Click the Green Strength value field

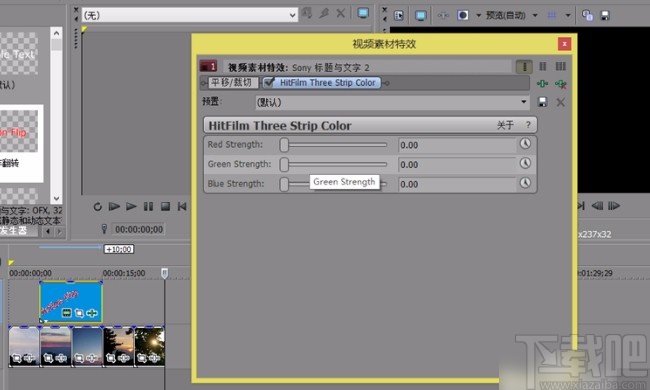point(457,164)
